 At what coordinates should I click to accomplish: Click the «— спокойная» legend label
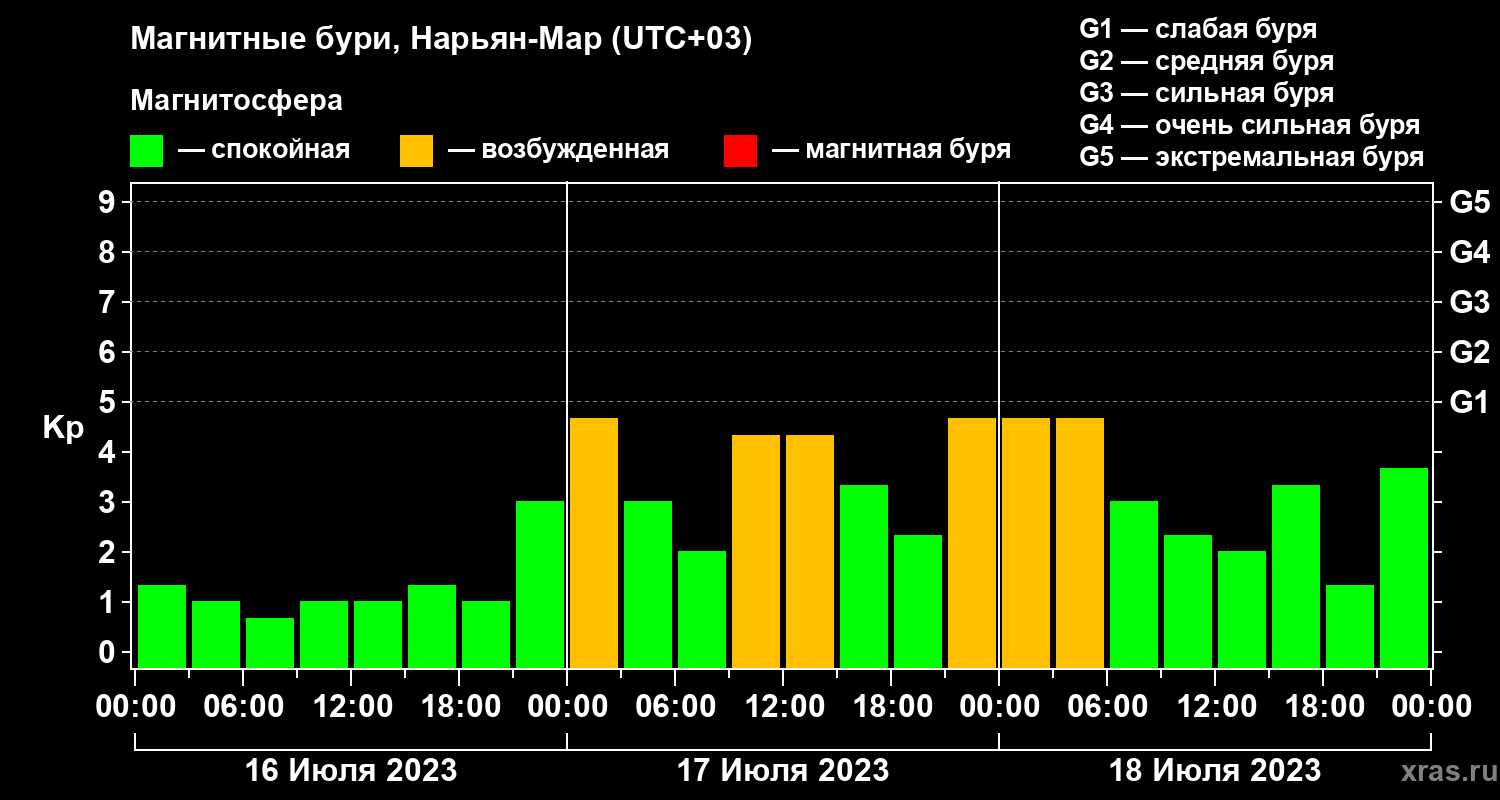(x=264, y=150)
